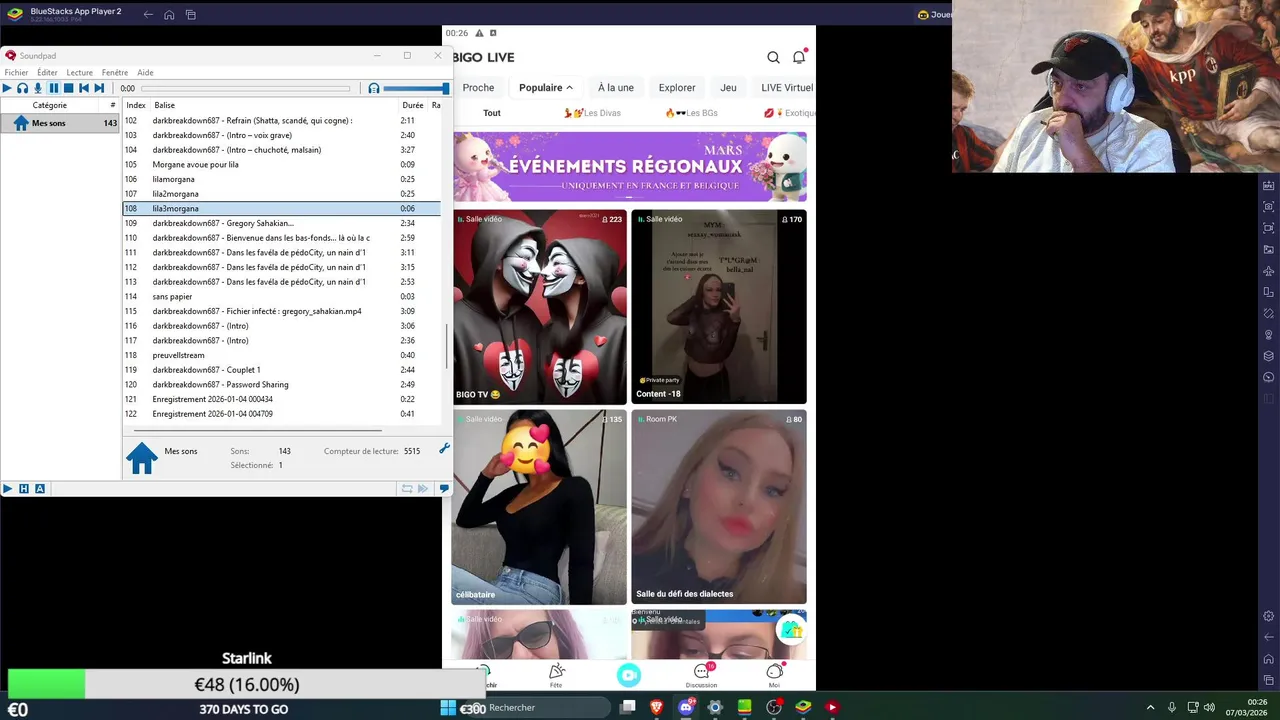Pause playback in Soundpad toolbar

[53, 88]
